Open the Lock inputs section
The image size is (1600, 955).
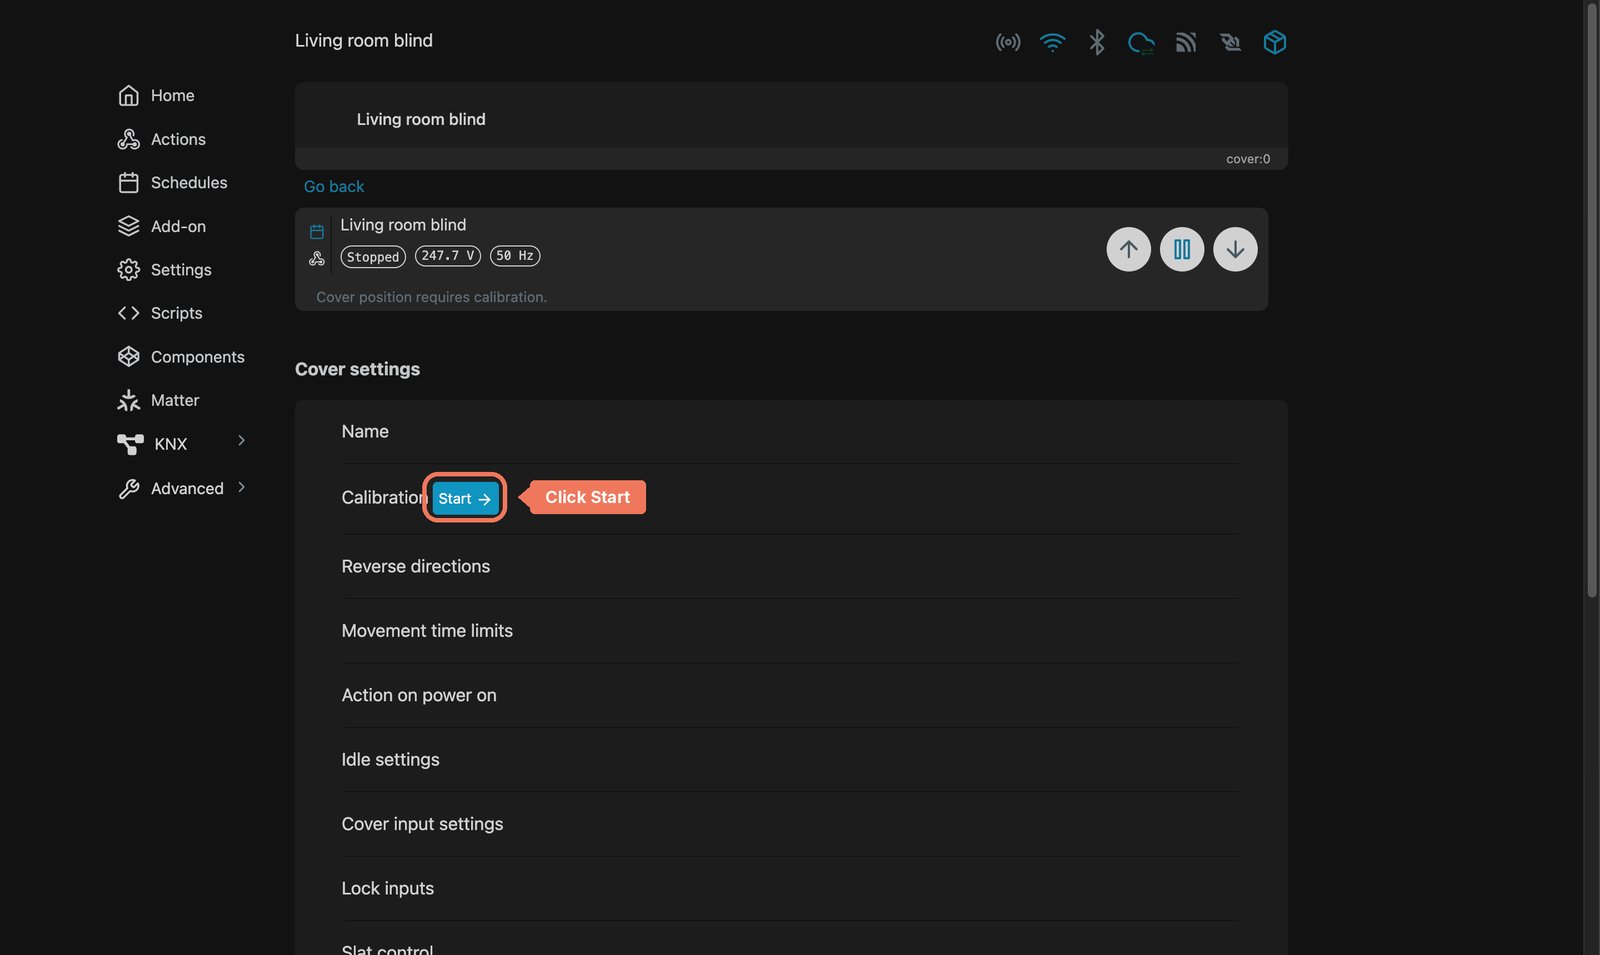790,889
